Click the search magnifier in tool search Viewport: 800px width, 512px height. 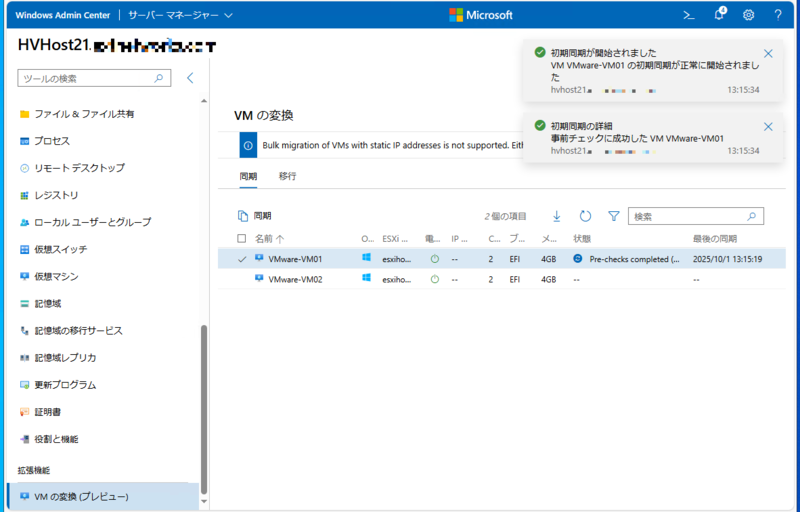(159, 78)
